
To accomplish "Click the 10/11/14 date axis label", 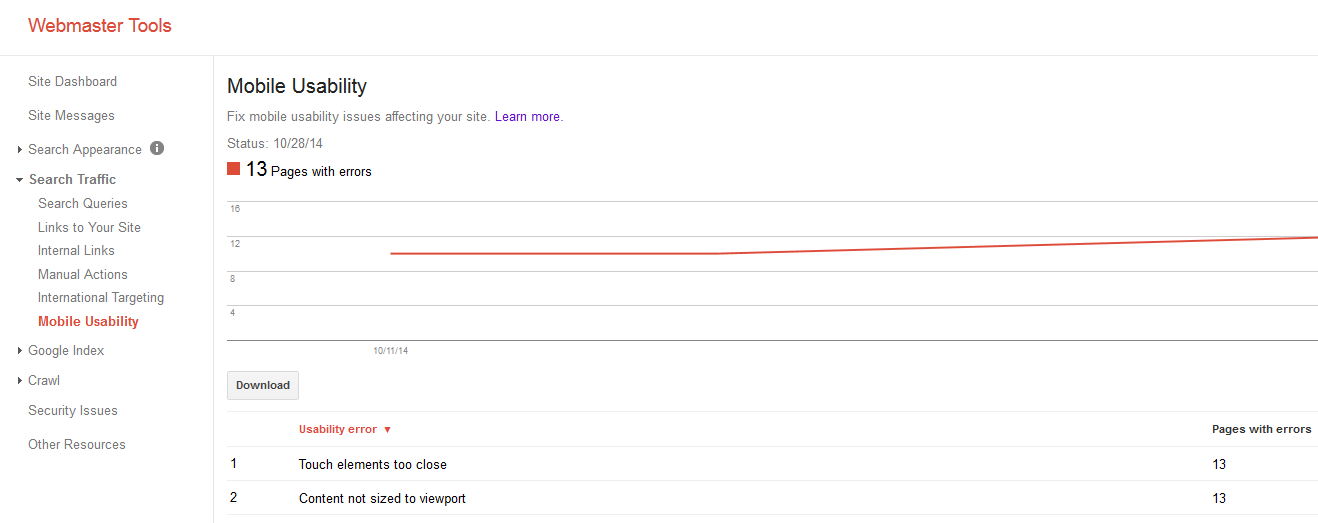I will point(391,351).
